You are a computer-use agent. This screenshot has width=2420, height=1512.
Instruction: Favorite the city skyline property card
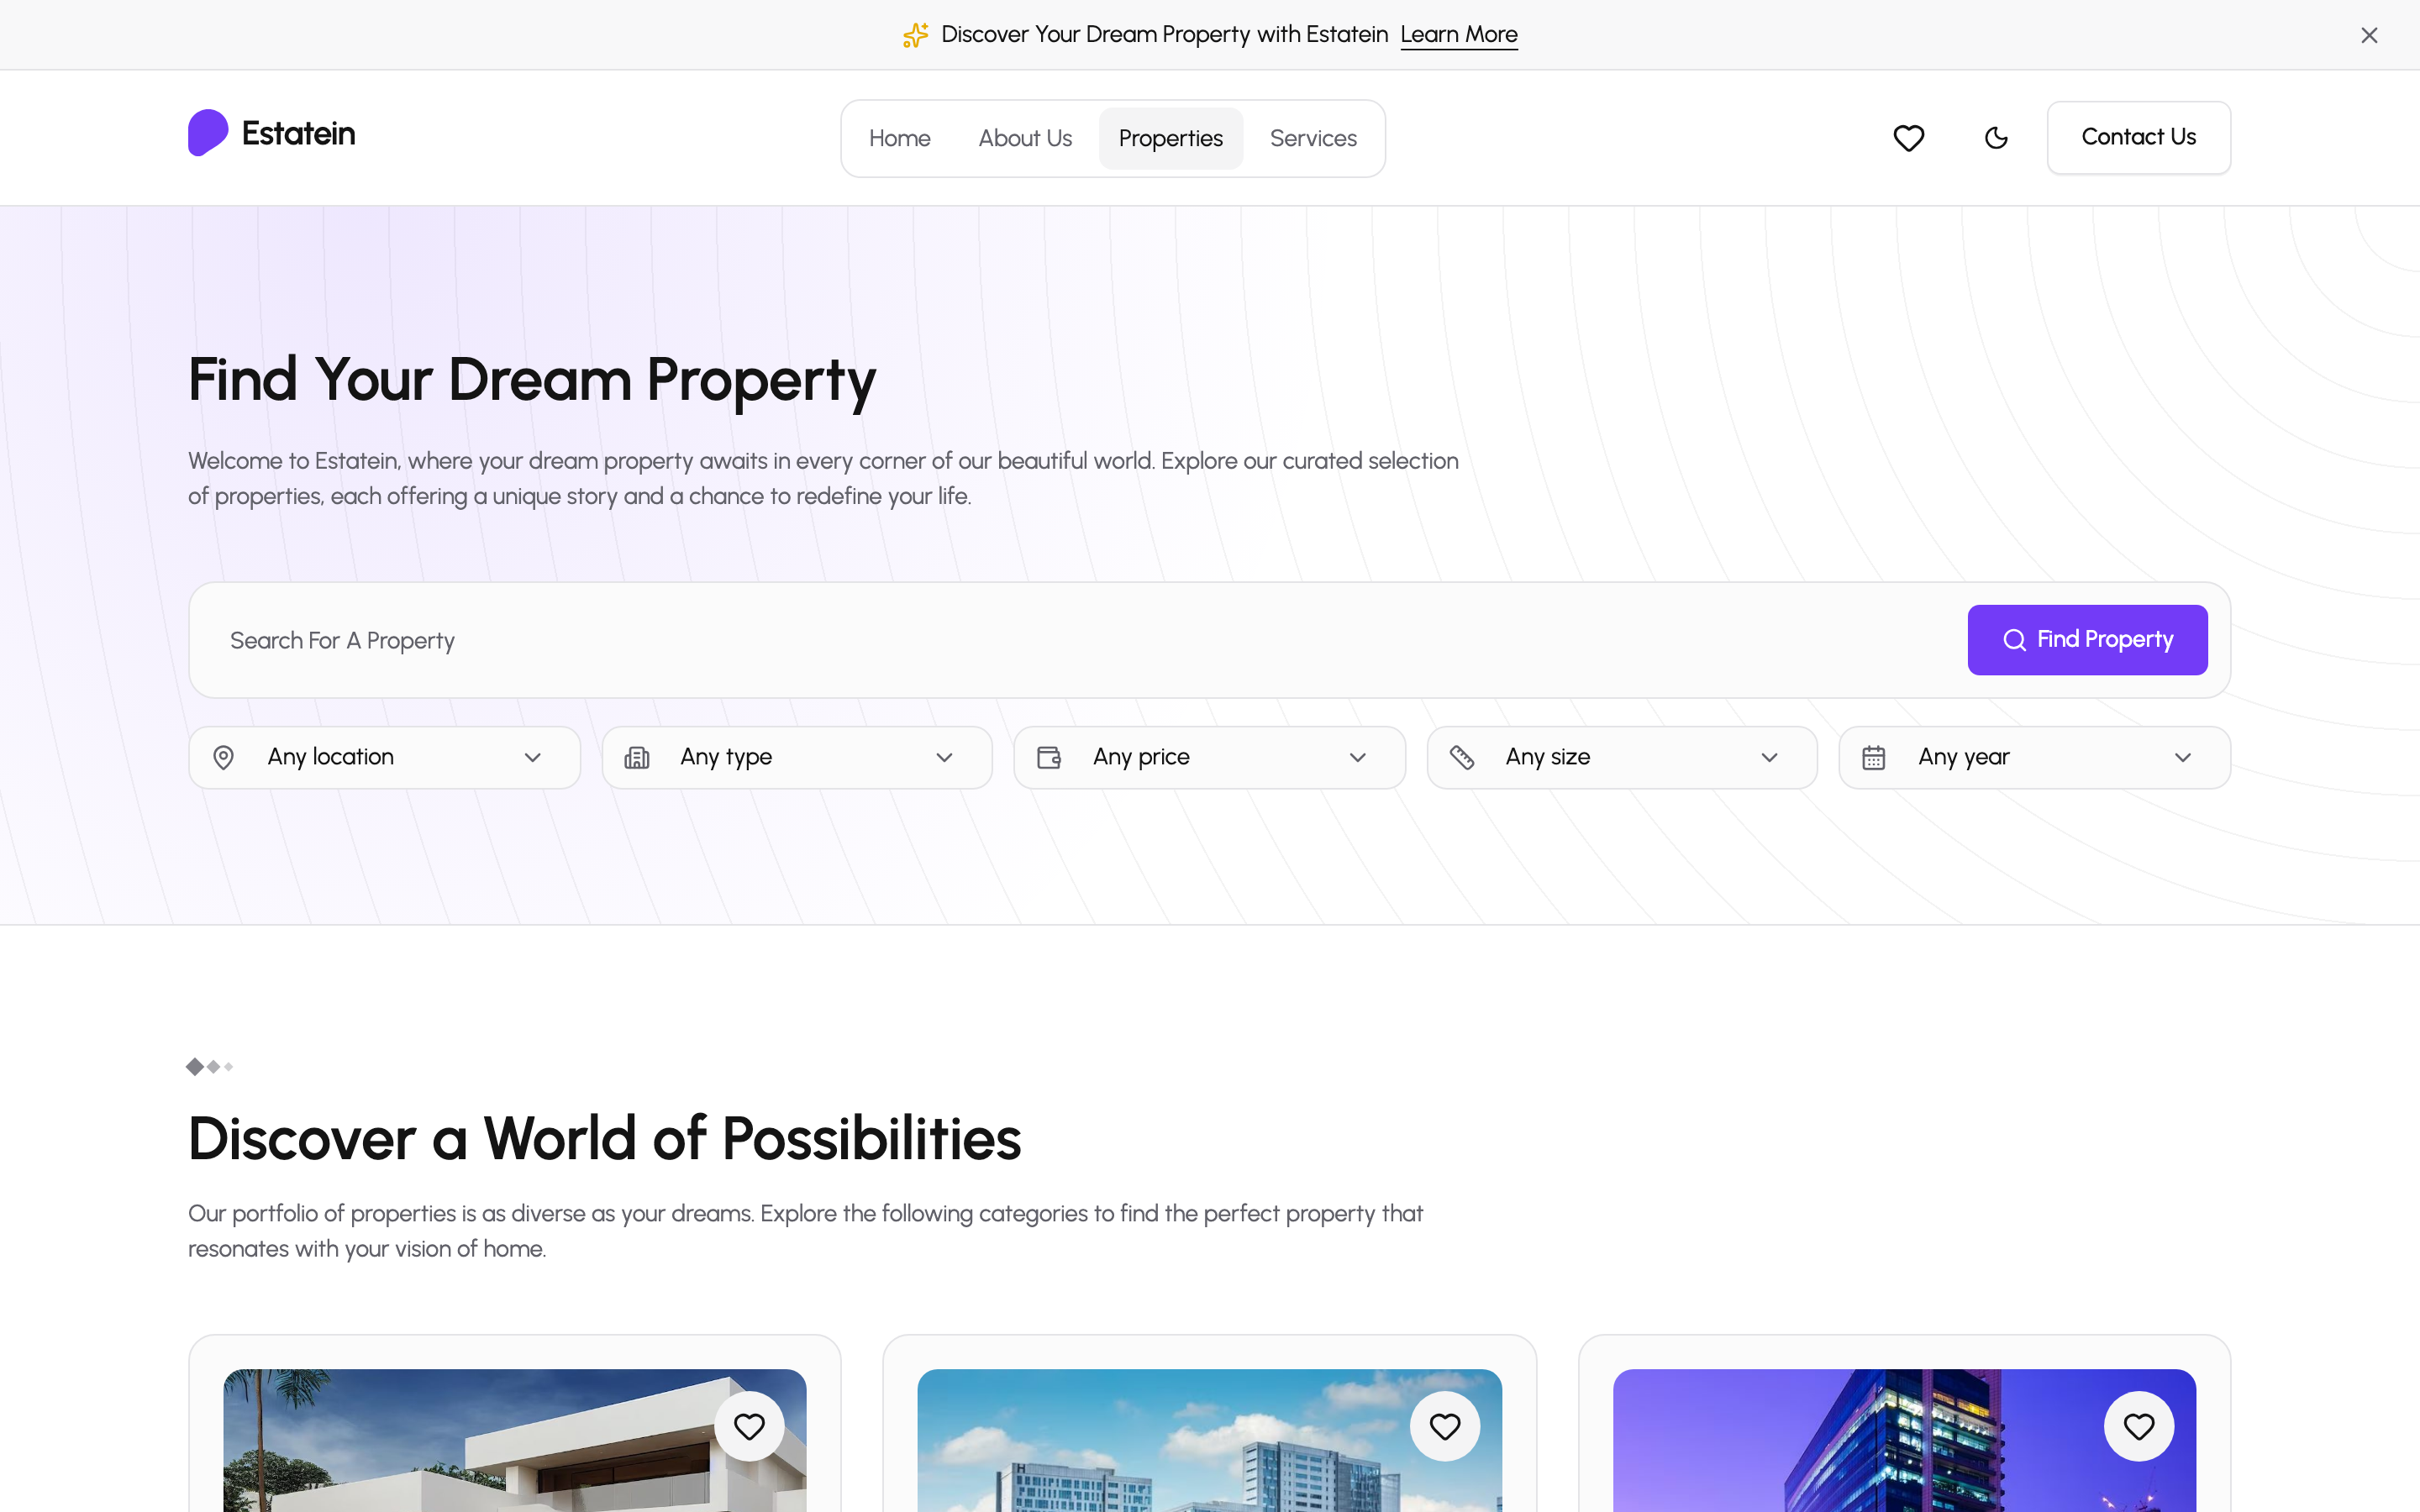coord(1445,1426)
